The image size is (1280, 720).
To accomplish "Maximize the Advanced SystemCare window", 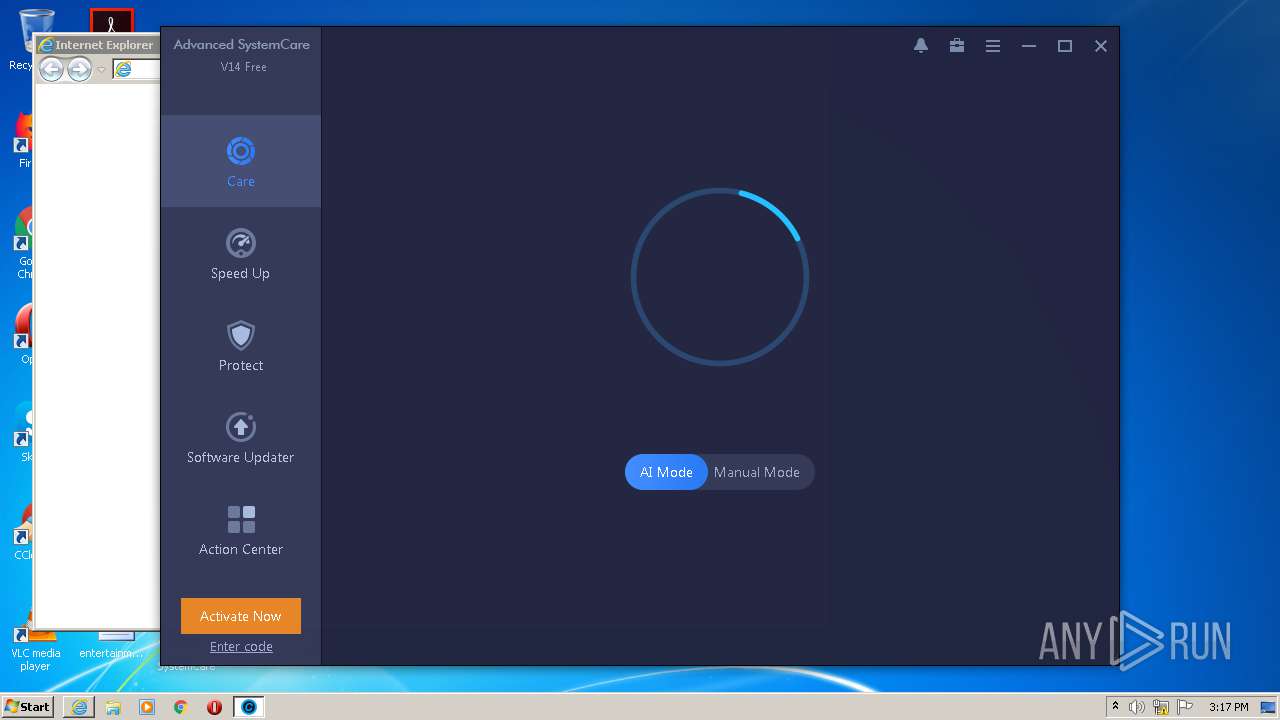I will pyautogui.click(x=1065, y=46).
